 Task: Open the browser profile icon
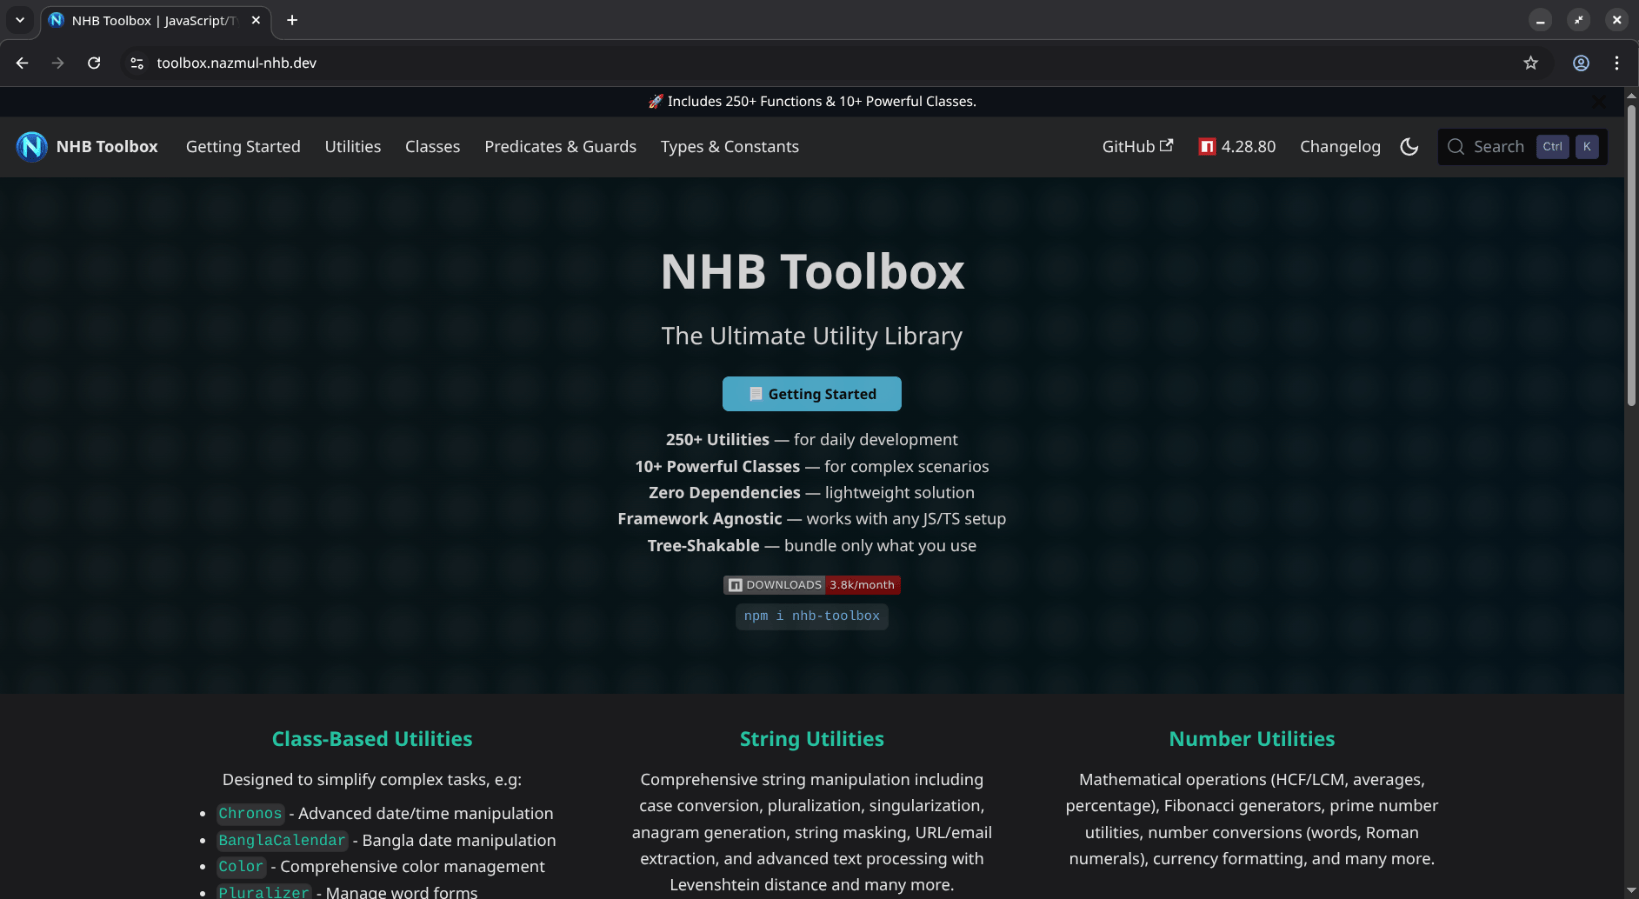point(1581,63)
